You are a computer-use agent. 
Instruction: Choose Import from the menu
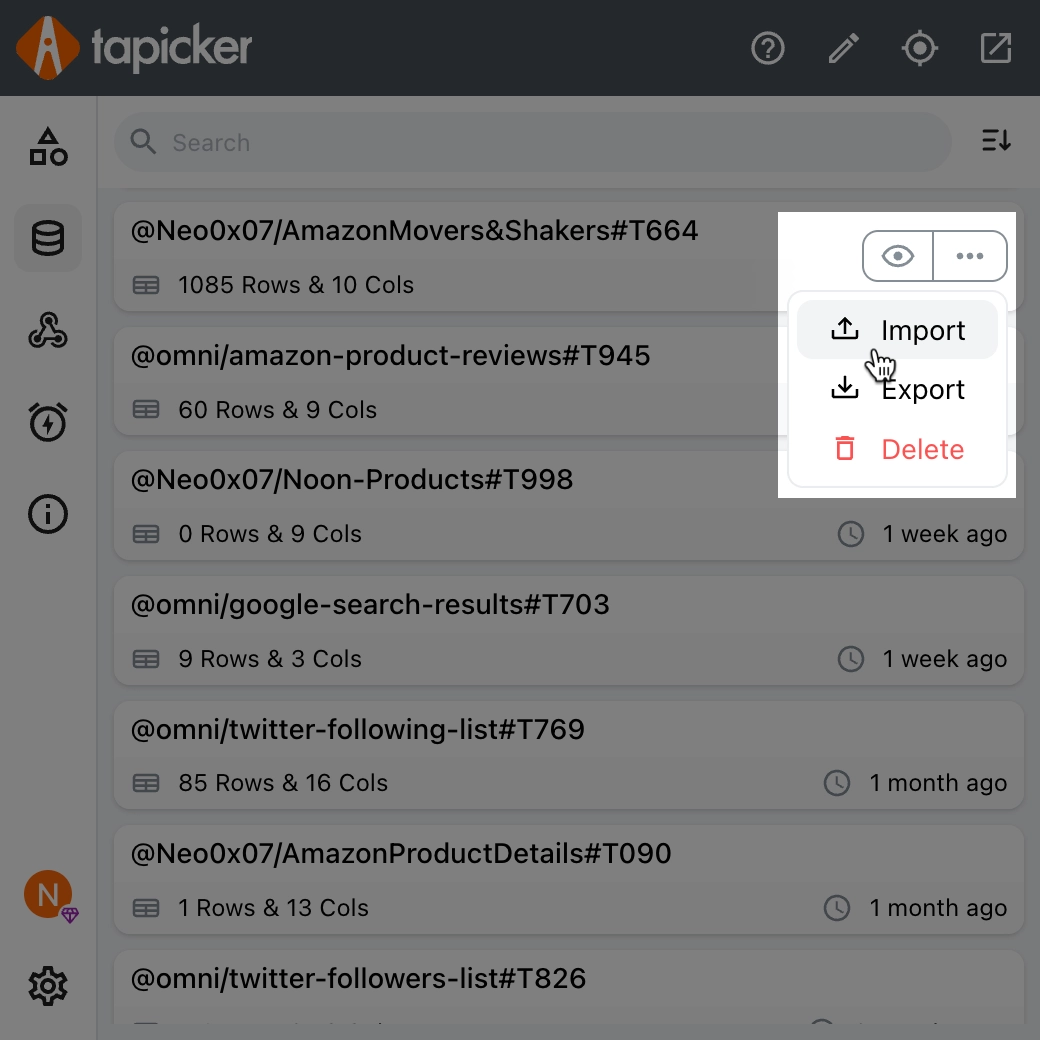tap(898, 330)
